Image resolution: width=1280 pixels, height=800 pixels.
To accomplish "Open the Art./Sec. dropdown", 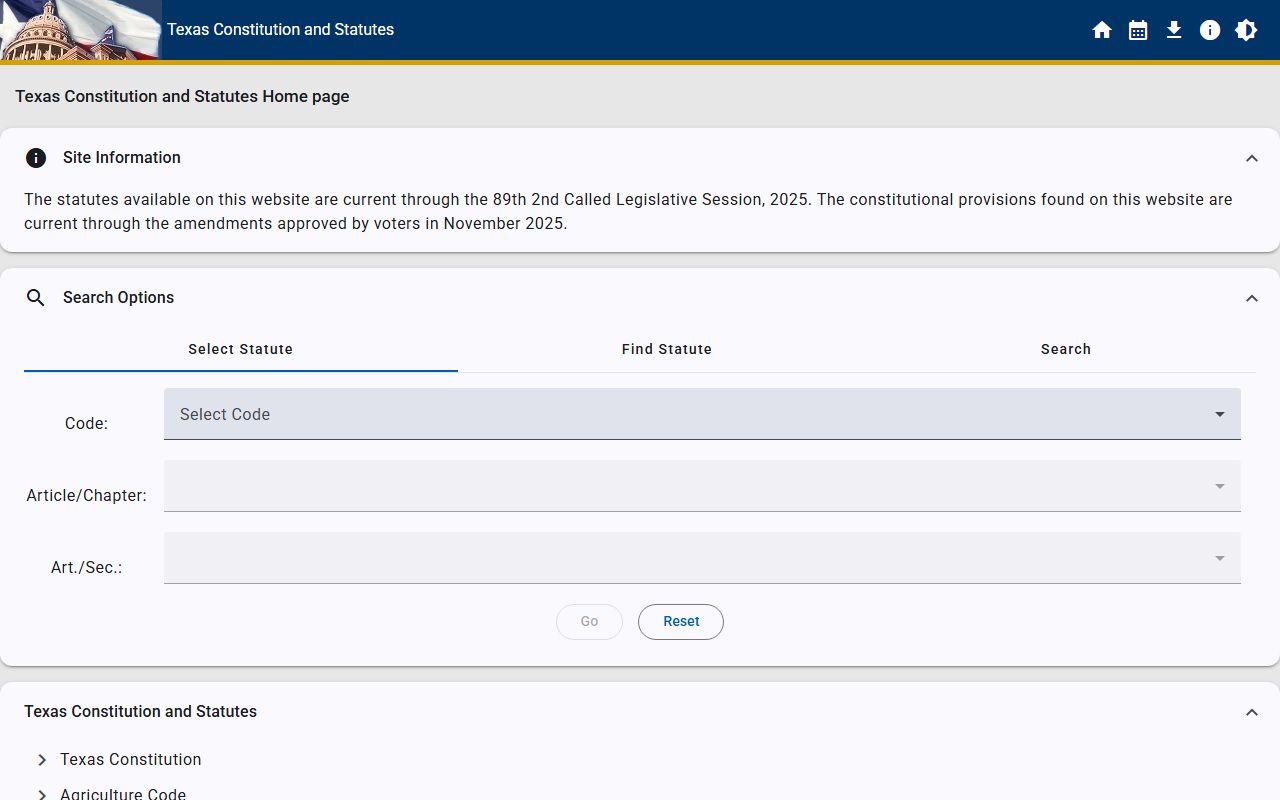I will coord(702,558).
